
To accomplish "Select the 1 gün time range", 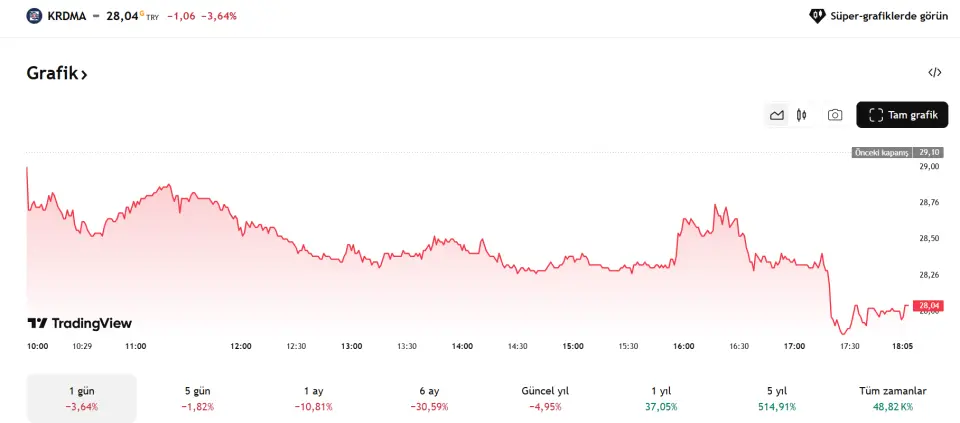I will (x=81, y=398).
